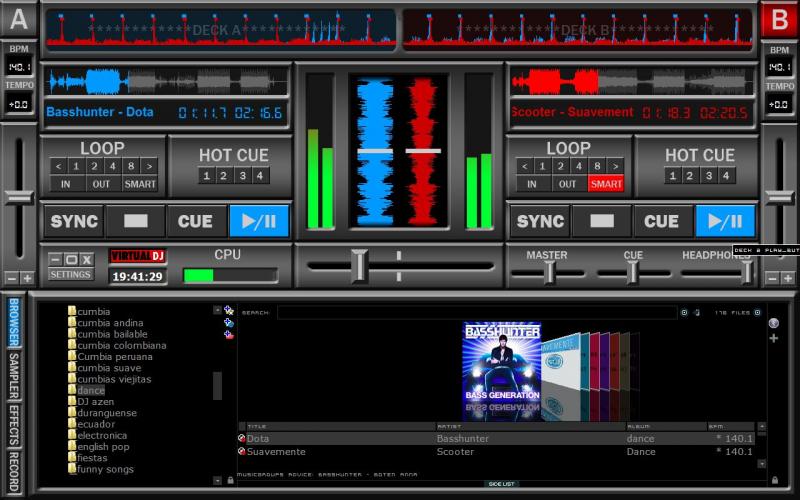Double loop length with Deck A > arrow

pos(149,166)
